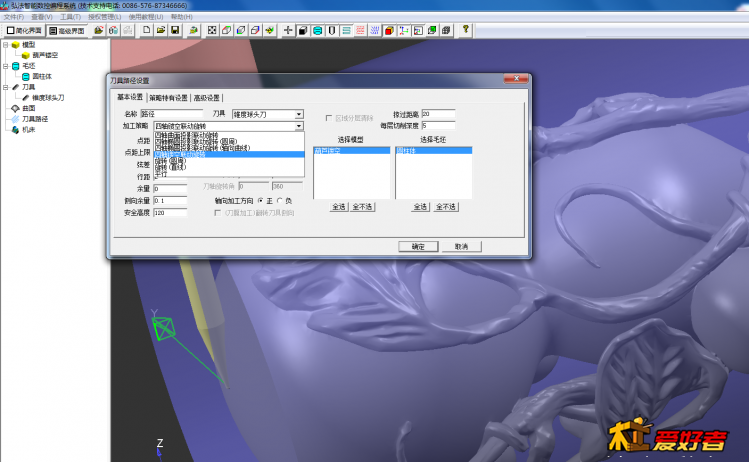Open the 文件(F) menu

[x=13, y=17]
